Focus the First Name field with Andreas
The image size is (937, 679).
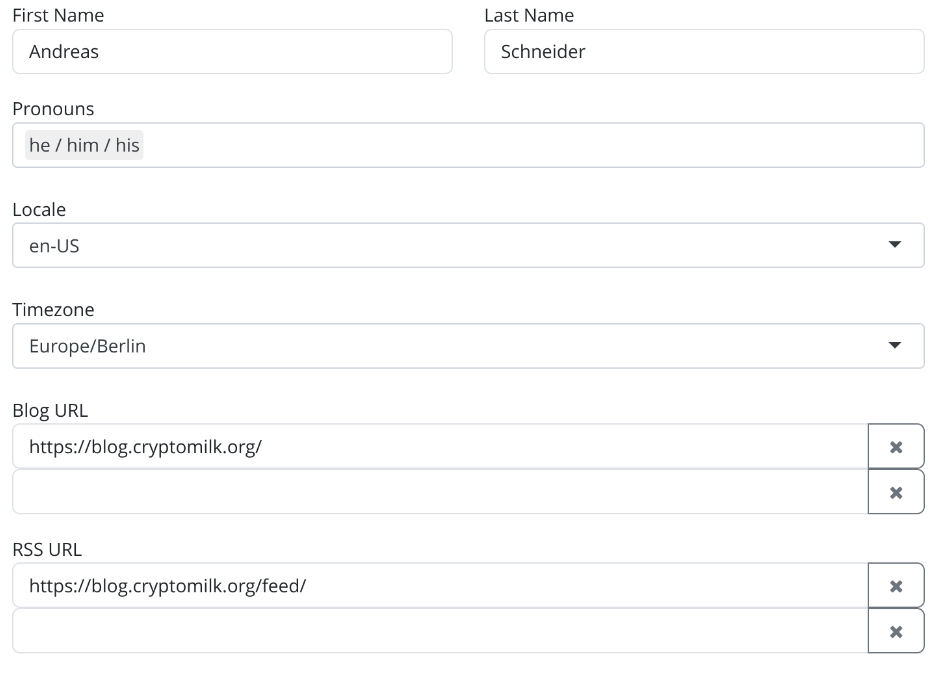click(x=232, y=51)
